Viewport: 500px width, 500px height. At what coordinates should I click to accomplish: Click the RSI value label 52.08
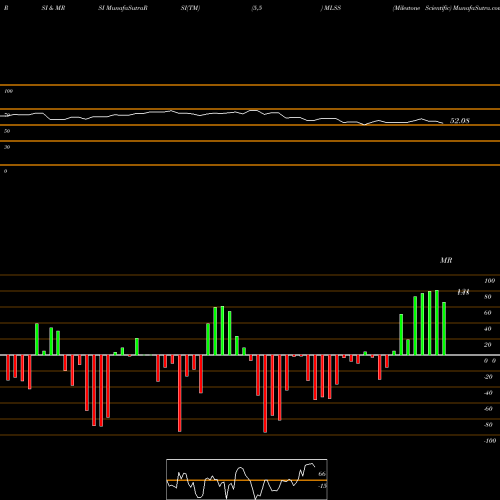(460, 121)
